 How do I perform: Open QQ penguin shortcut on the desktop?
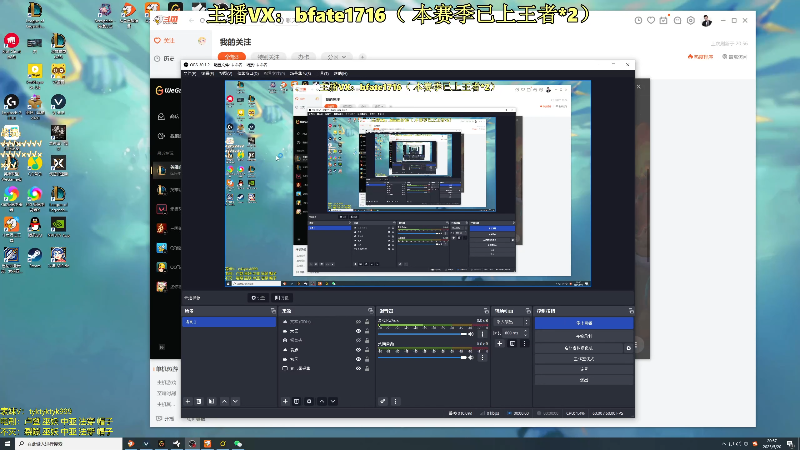35,227
